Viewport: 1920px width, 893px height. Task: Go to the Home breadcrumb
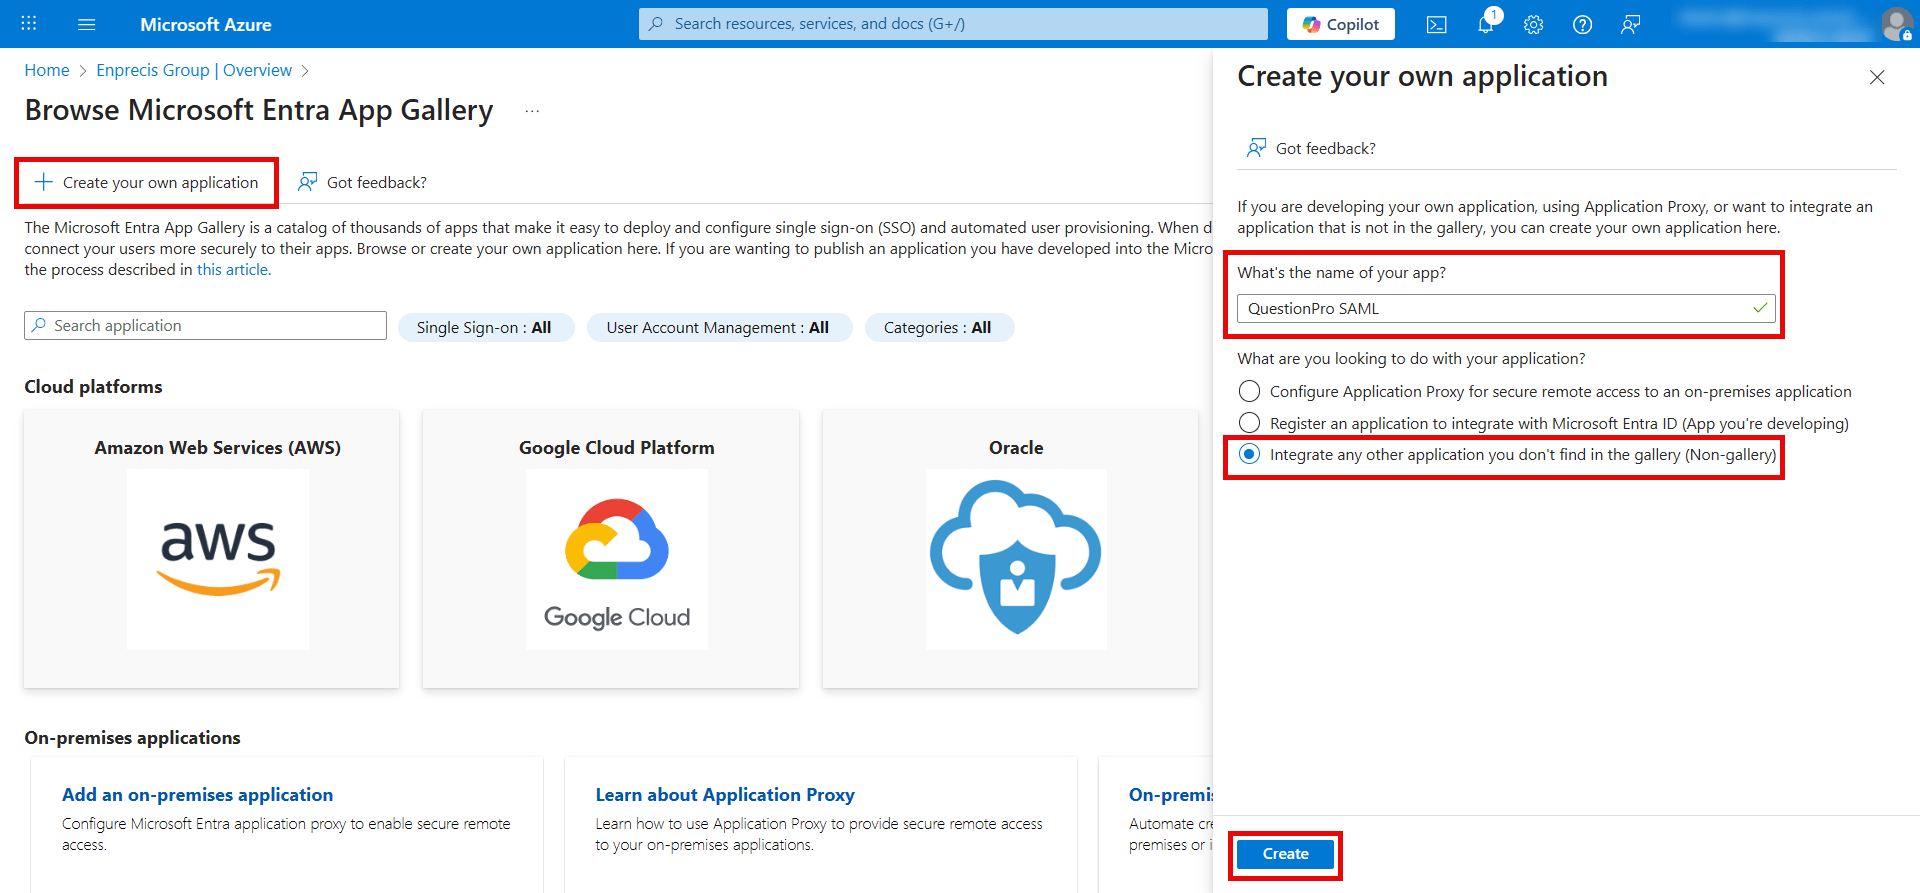(x=47, y=70)
